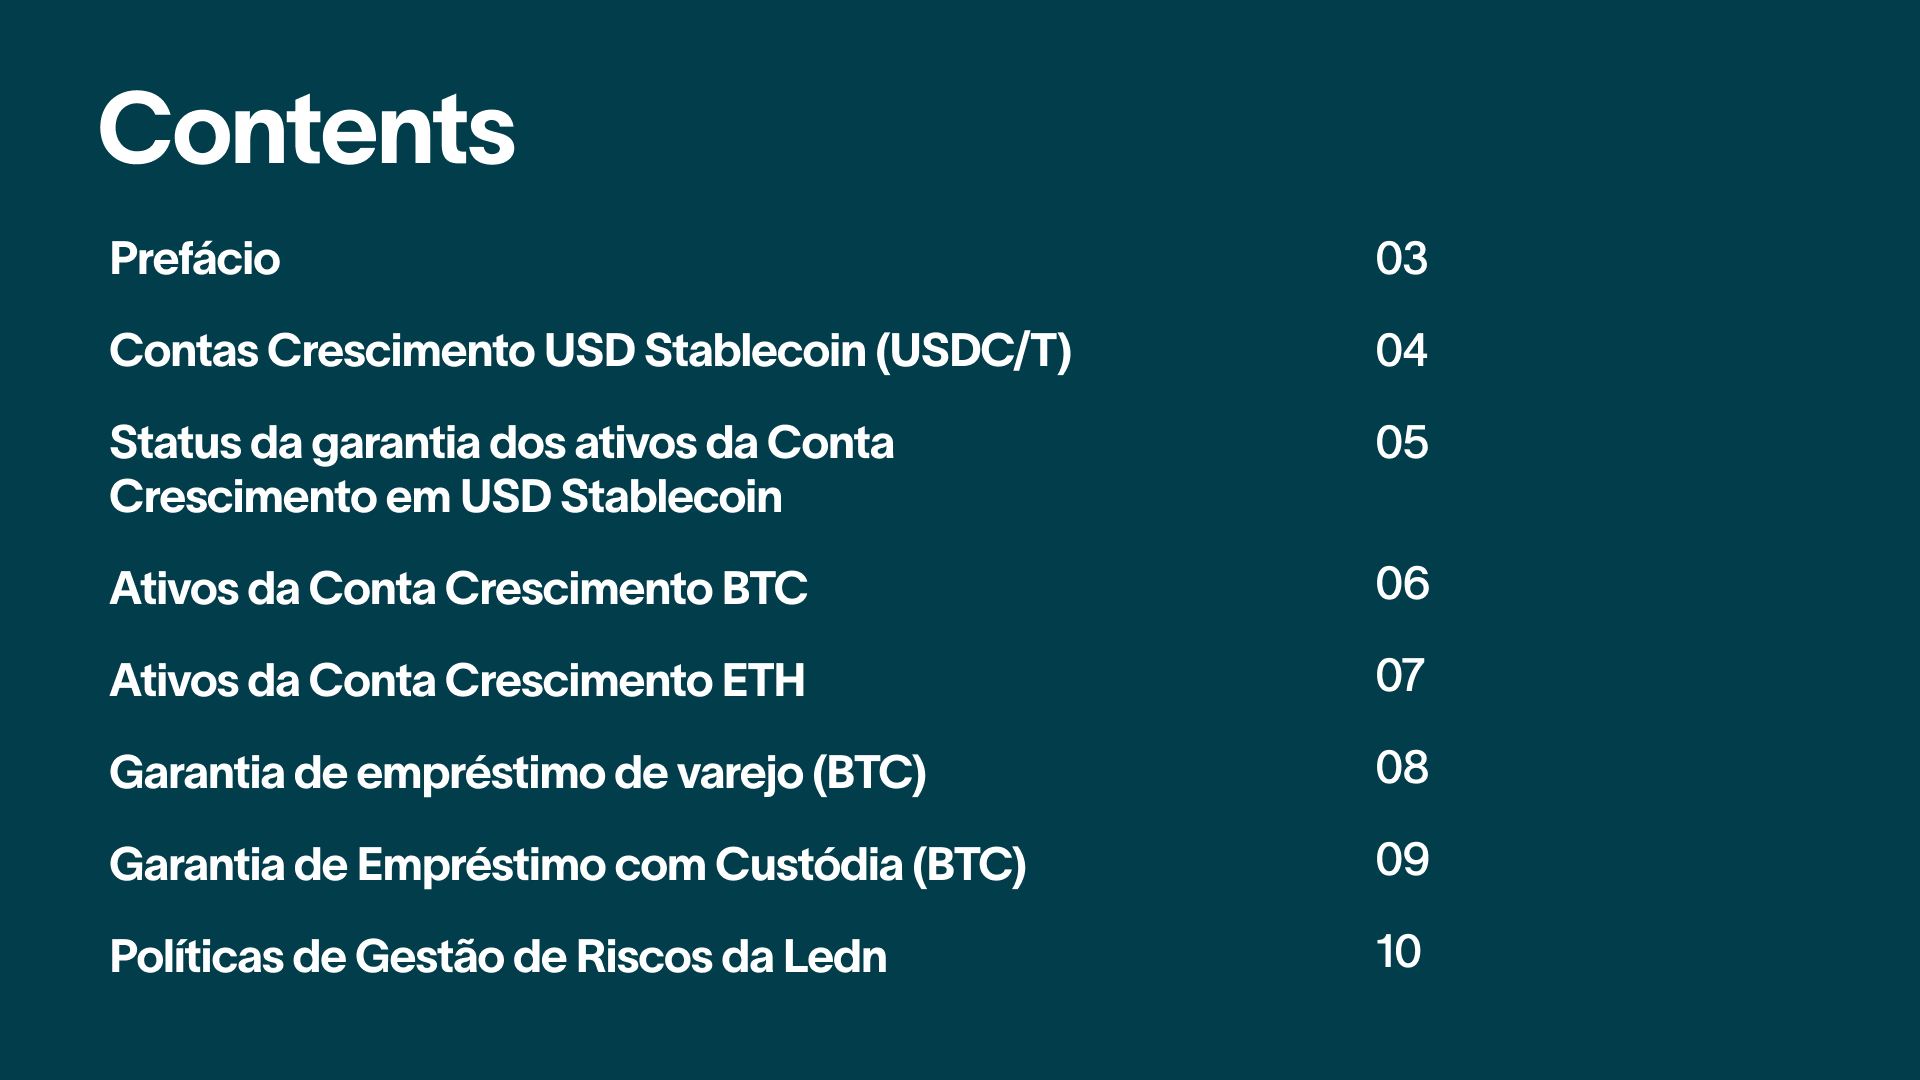Image resolution: width=1920 pixels, height=1080 pixels.
Task: Click the Contents heading
Action: coord(306,129)
